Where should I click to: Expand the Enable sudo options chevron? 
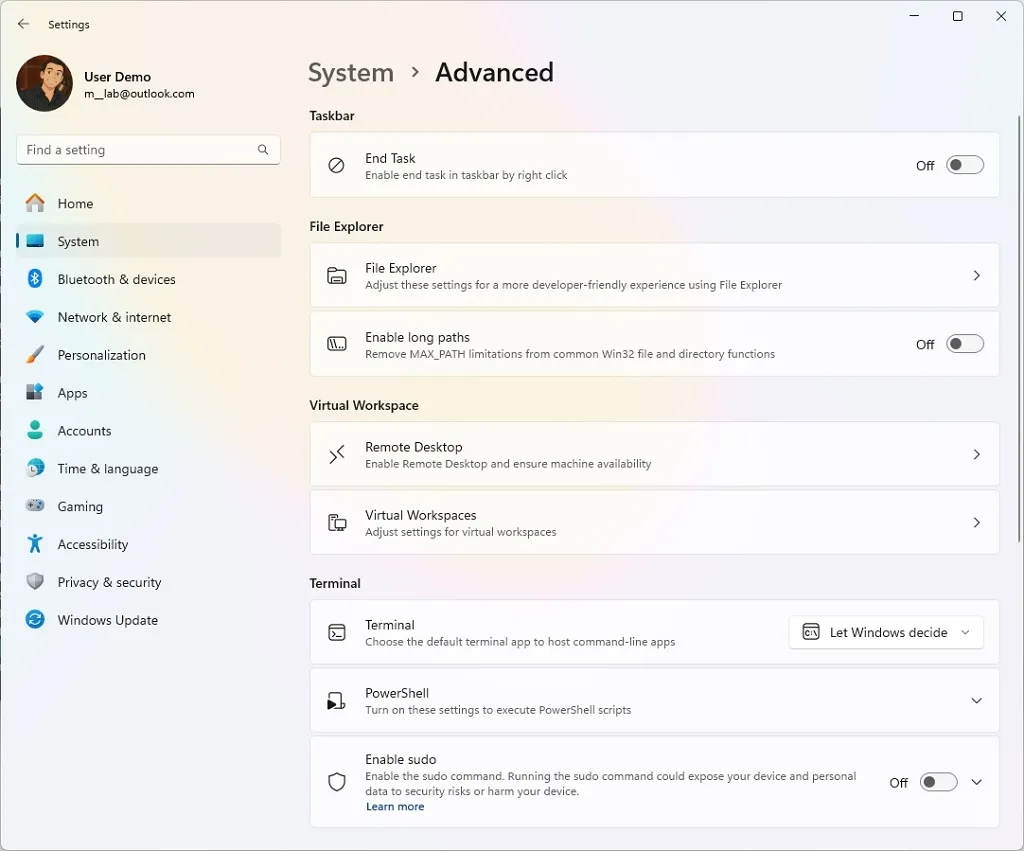tap(976, 781)
